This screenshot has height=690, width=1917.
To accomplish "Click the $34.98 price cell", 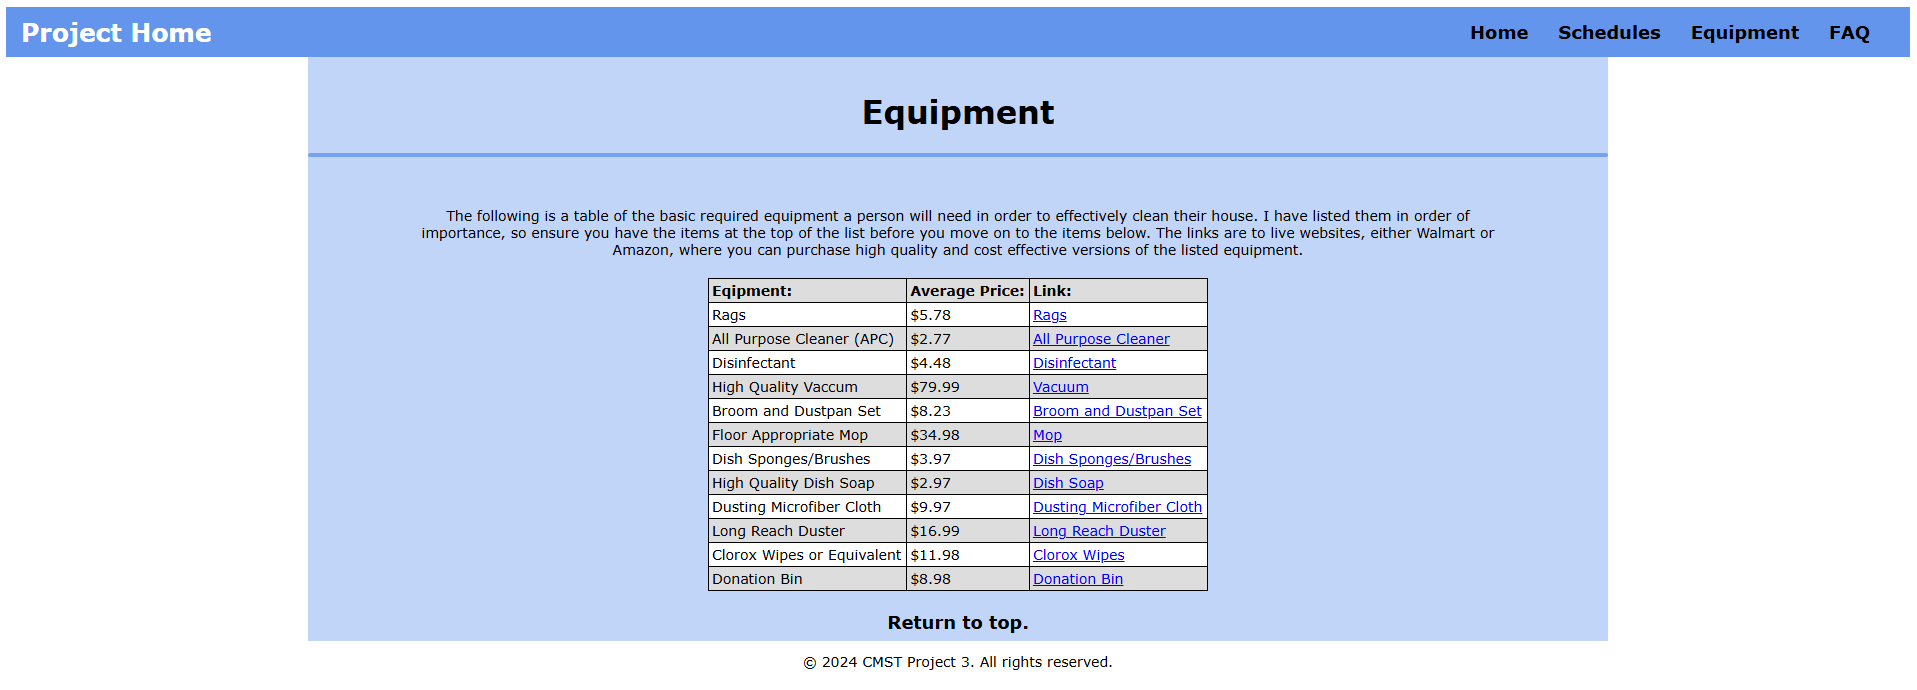I will (967, 435).
